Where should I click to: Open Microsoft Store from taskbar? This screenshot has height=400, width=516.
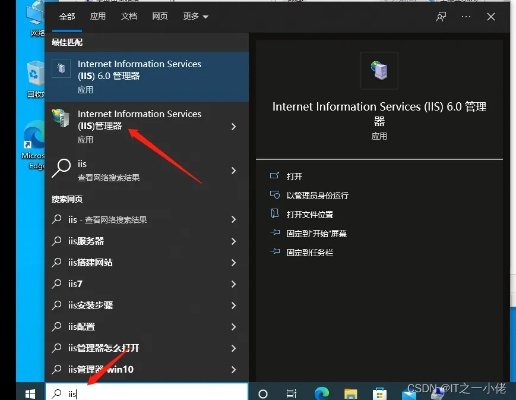click(x=379, y=394)
